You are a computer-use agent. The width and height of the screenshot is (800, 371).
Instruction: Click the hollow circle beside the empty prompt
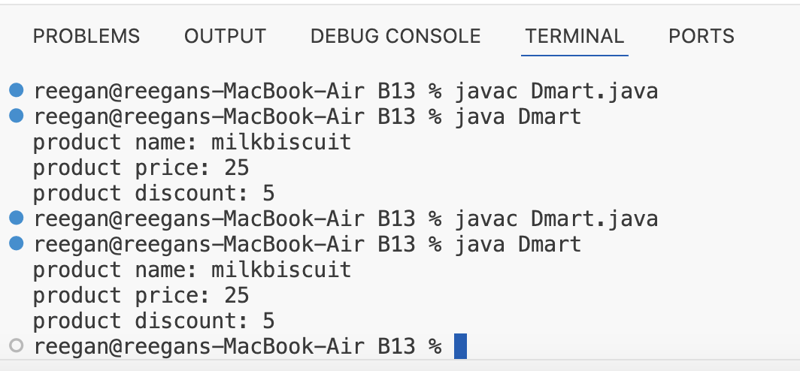[16, 345]
